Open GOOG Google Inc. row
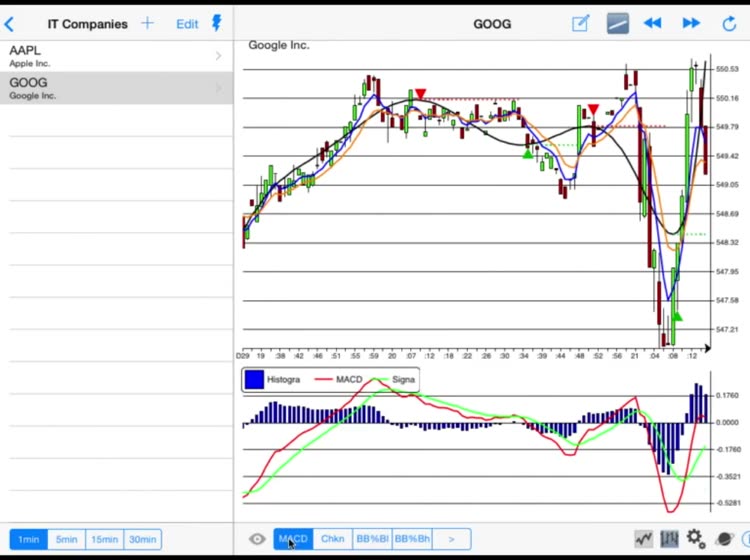The image size is (750, 560). [x=116, y=88]
